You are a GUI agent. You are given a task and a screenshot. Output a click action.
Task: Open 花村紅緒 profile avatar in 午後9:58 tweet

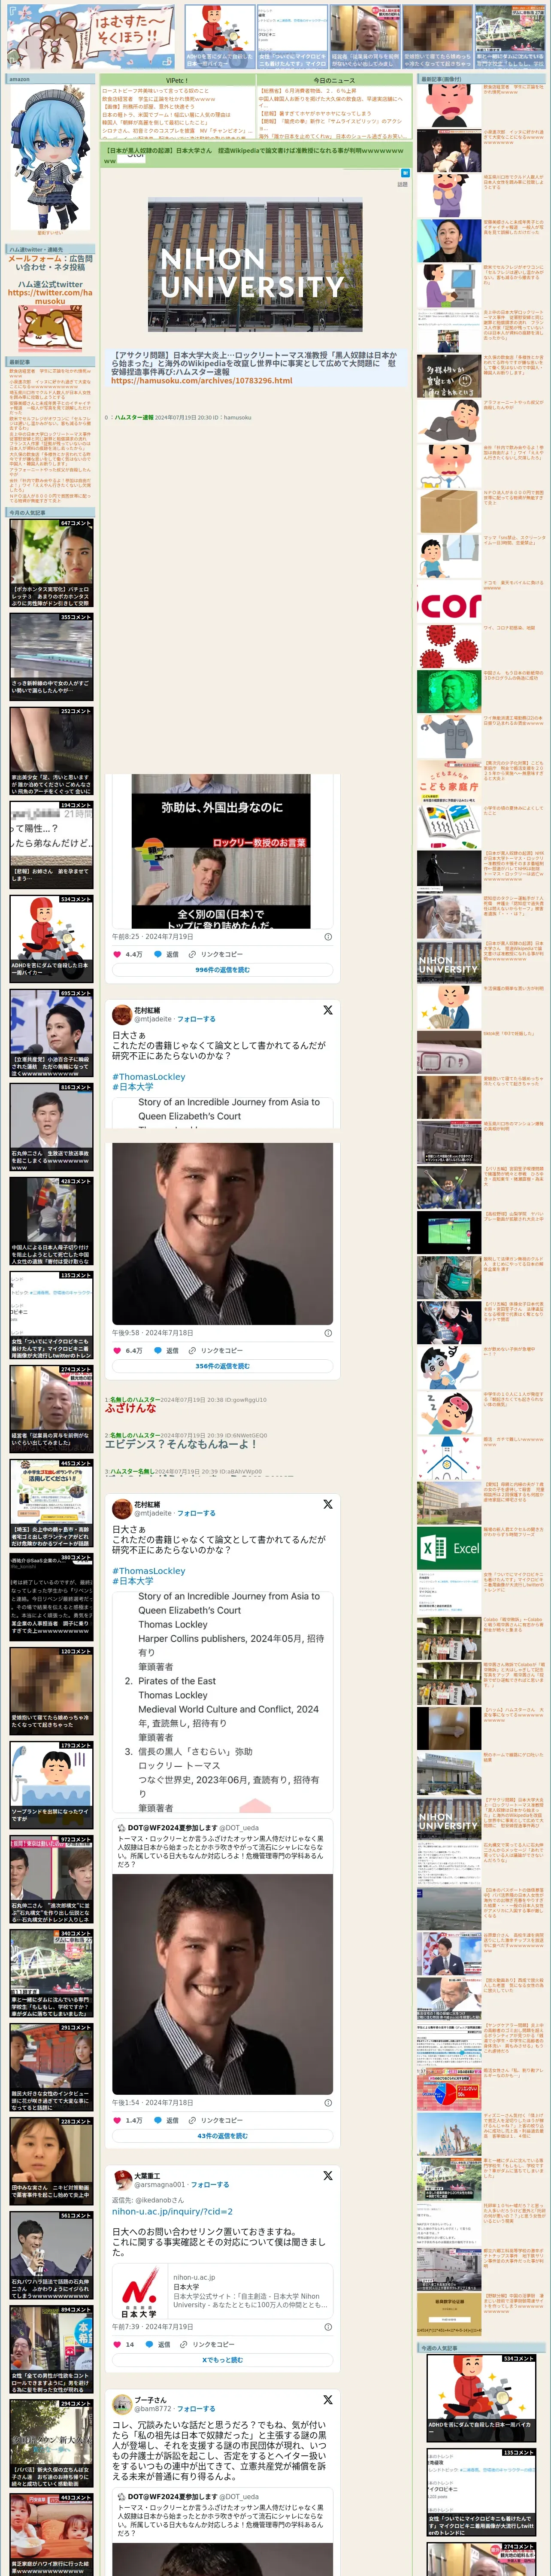(x=121, y=1014)
